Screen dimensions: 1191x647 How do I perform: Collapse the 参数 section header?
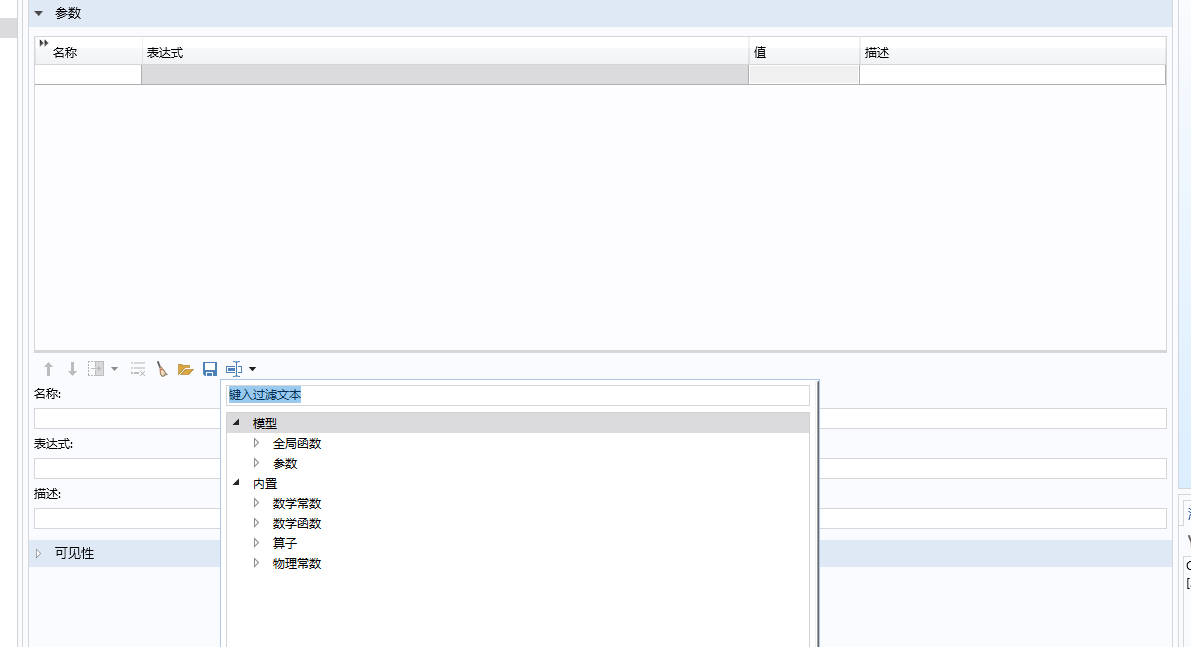(38, 13)
